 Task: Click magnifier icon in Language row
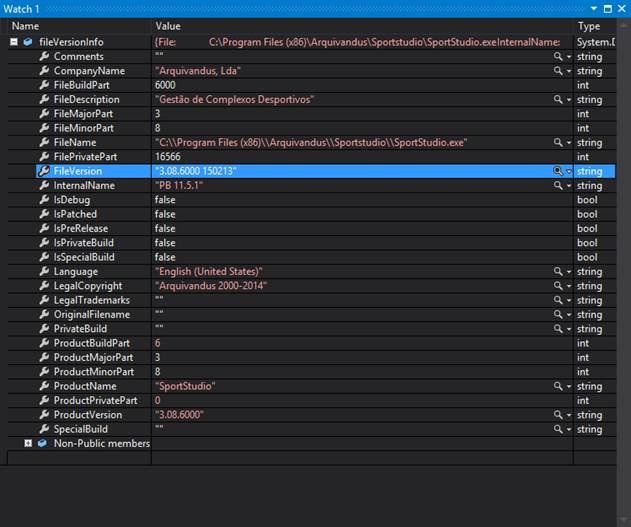[x=558, y=272]
